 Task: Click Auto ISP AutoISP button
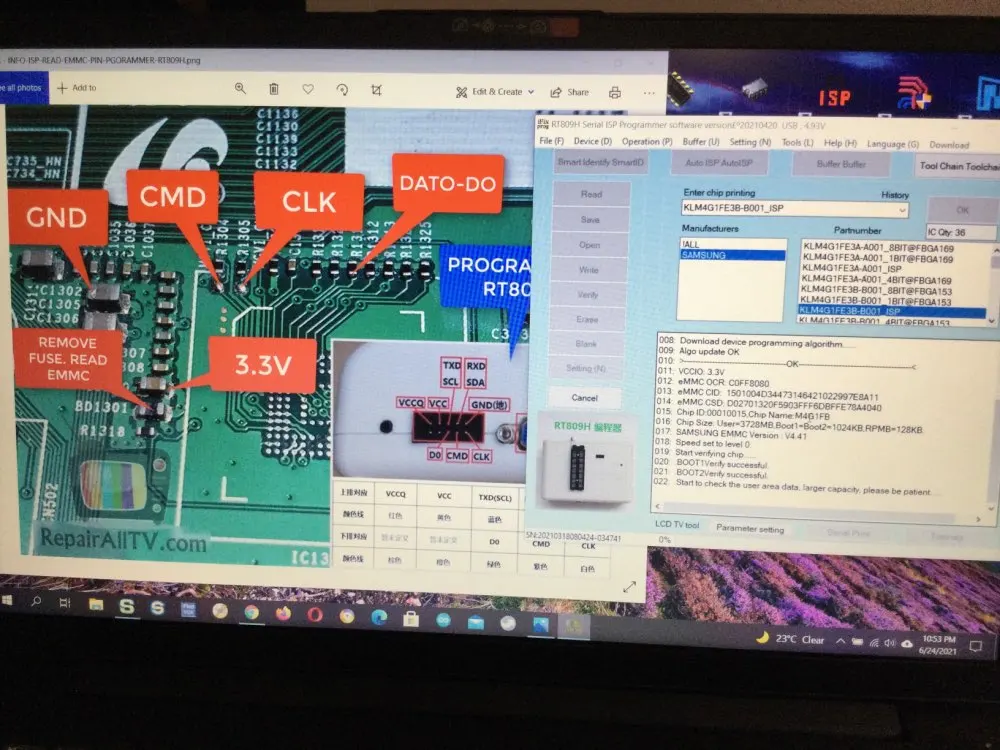719,163
